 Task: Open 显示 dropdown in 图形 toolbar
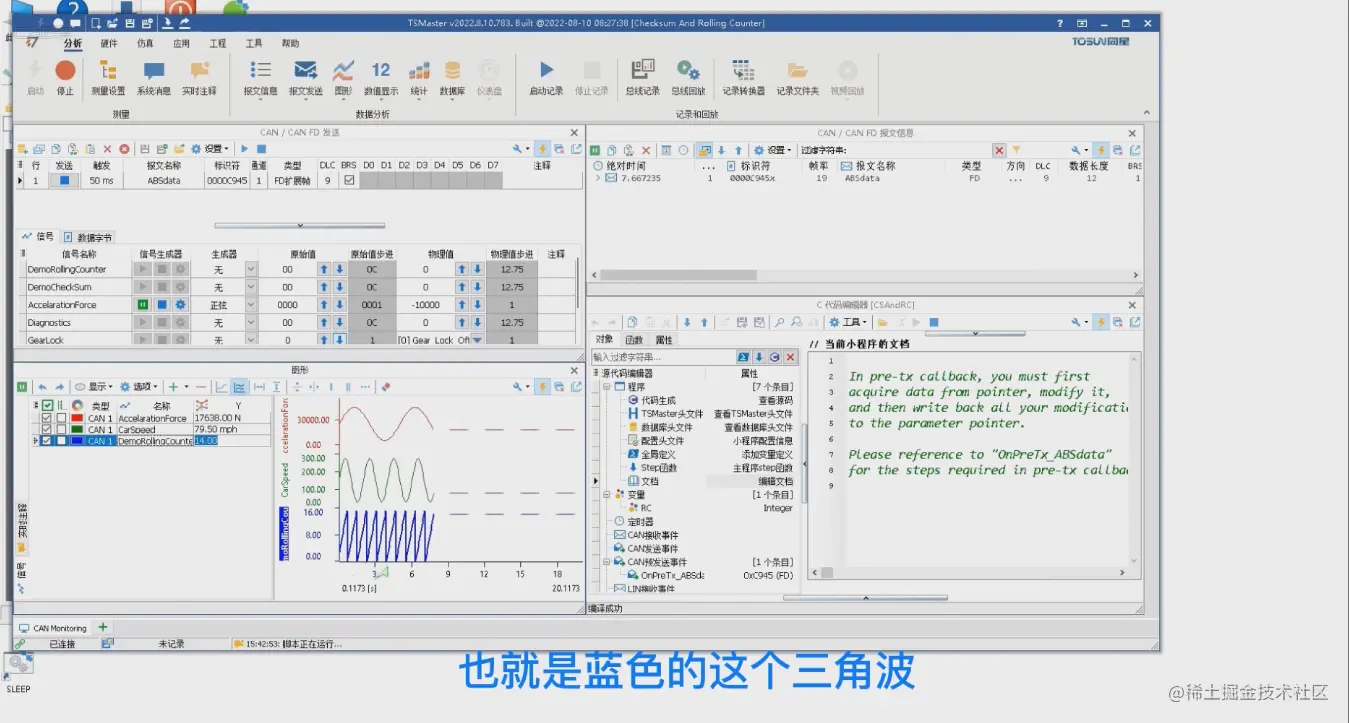(93, 386)
